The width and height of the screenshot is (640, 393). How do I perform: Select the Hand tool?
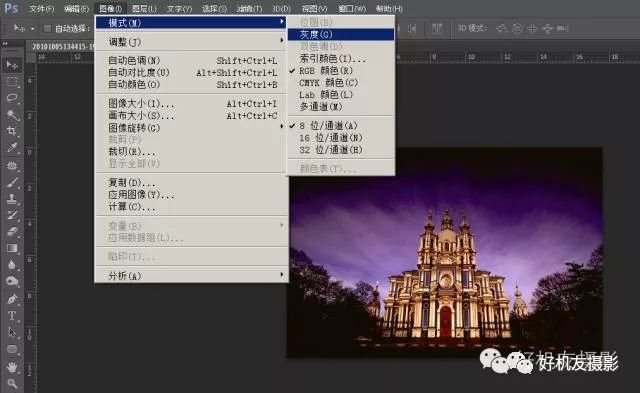point(12,367)
